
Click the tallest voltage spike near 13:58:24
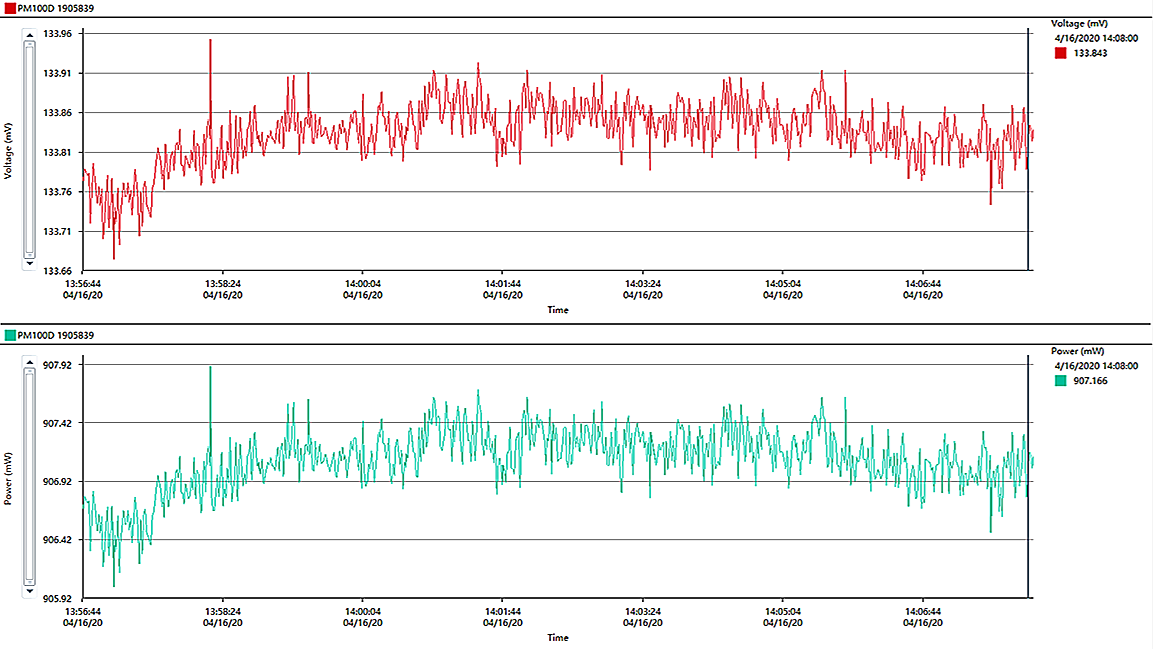210,42
